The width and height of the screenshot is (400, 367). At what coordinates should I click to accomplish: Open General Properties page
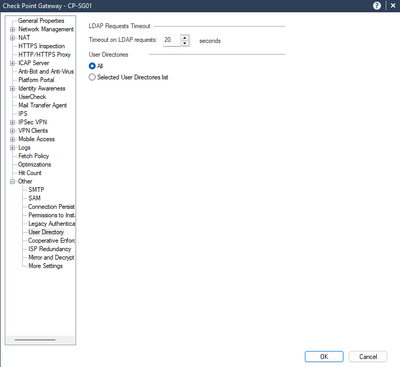pyautogui.click(x=41, y=21)
